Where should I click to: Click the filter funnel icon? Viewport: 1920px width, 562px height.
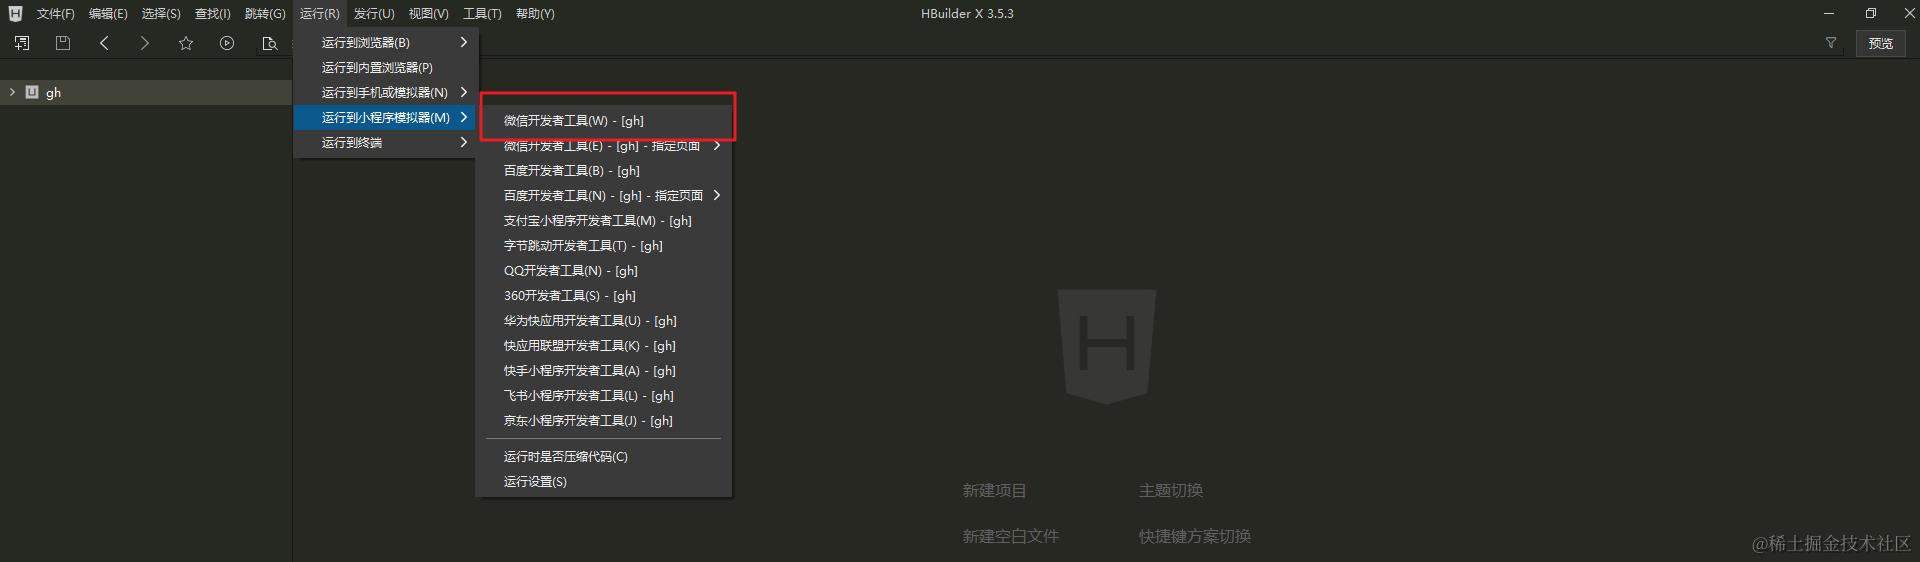(x=1831, y=43)
